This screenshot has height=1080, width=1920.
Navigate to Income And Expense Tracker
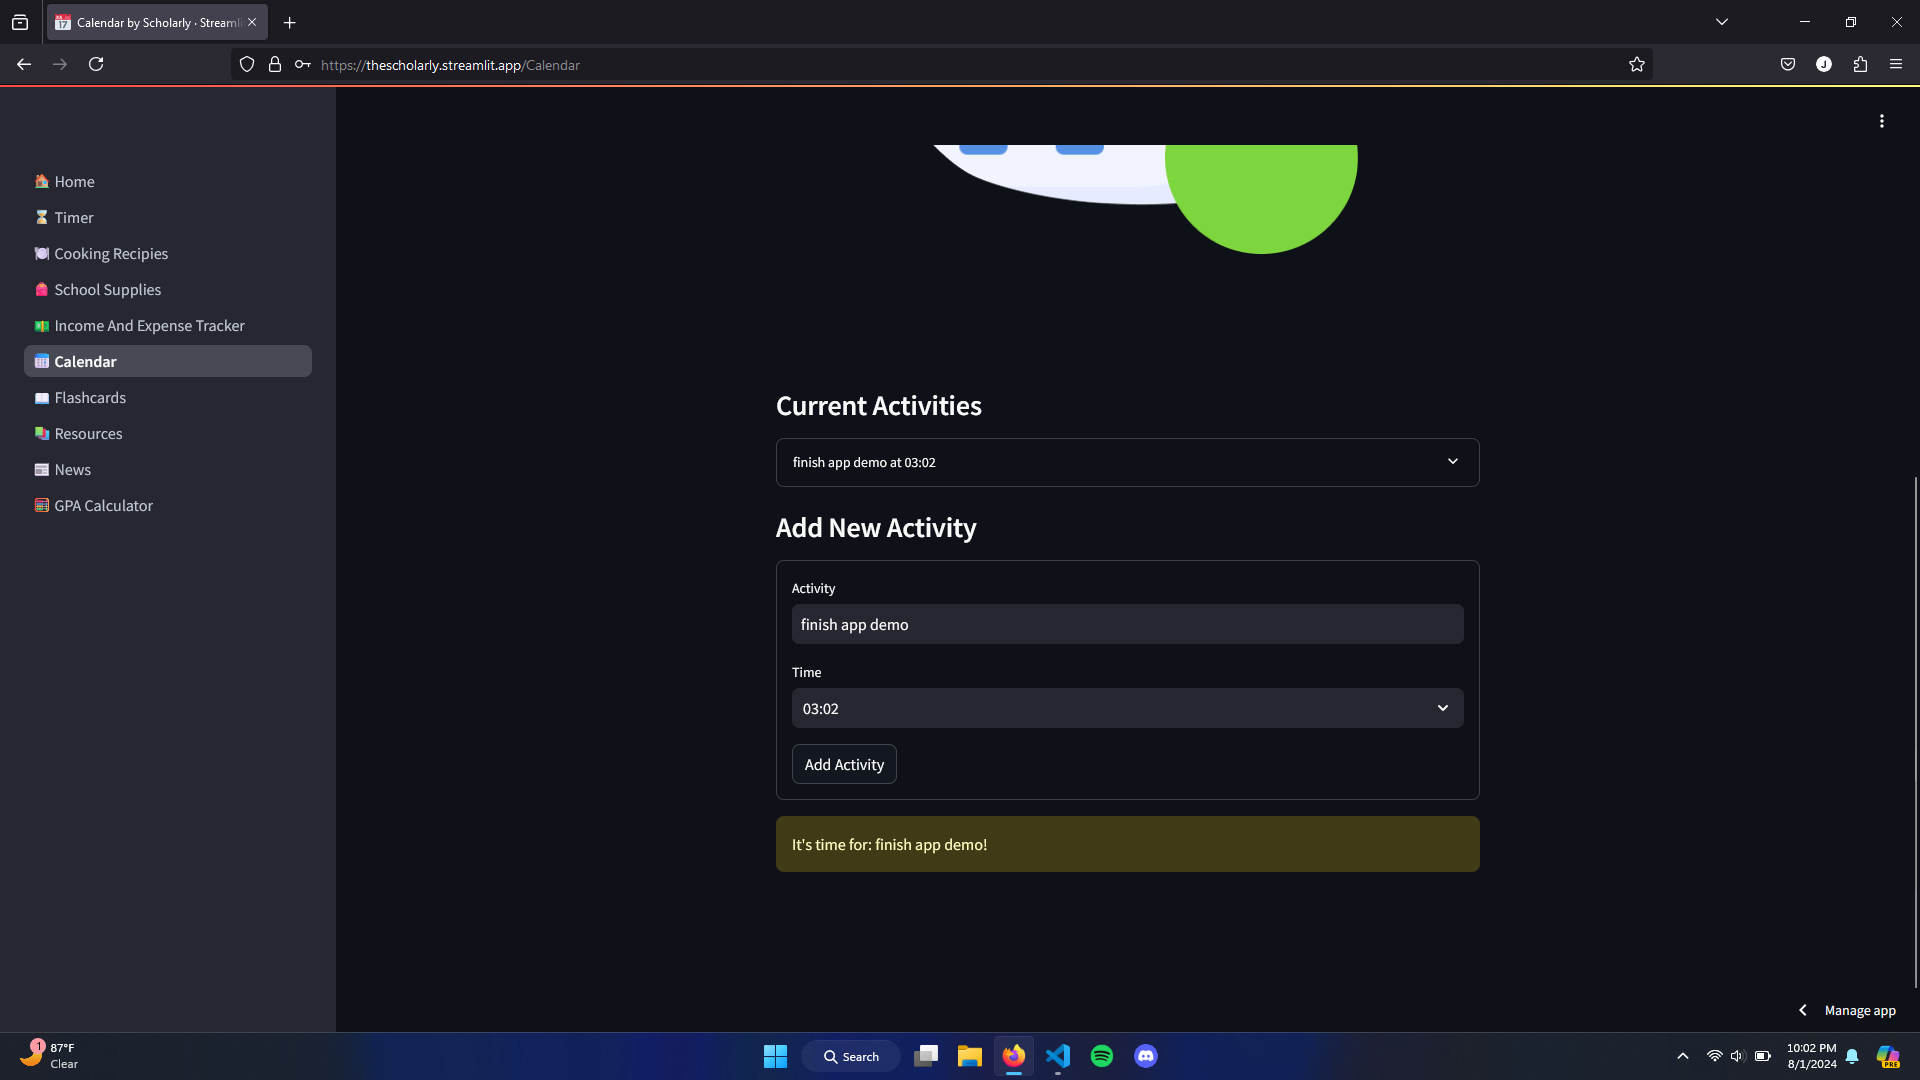click(149, 326)
